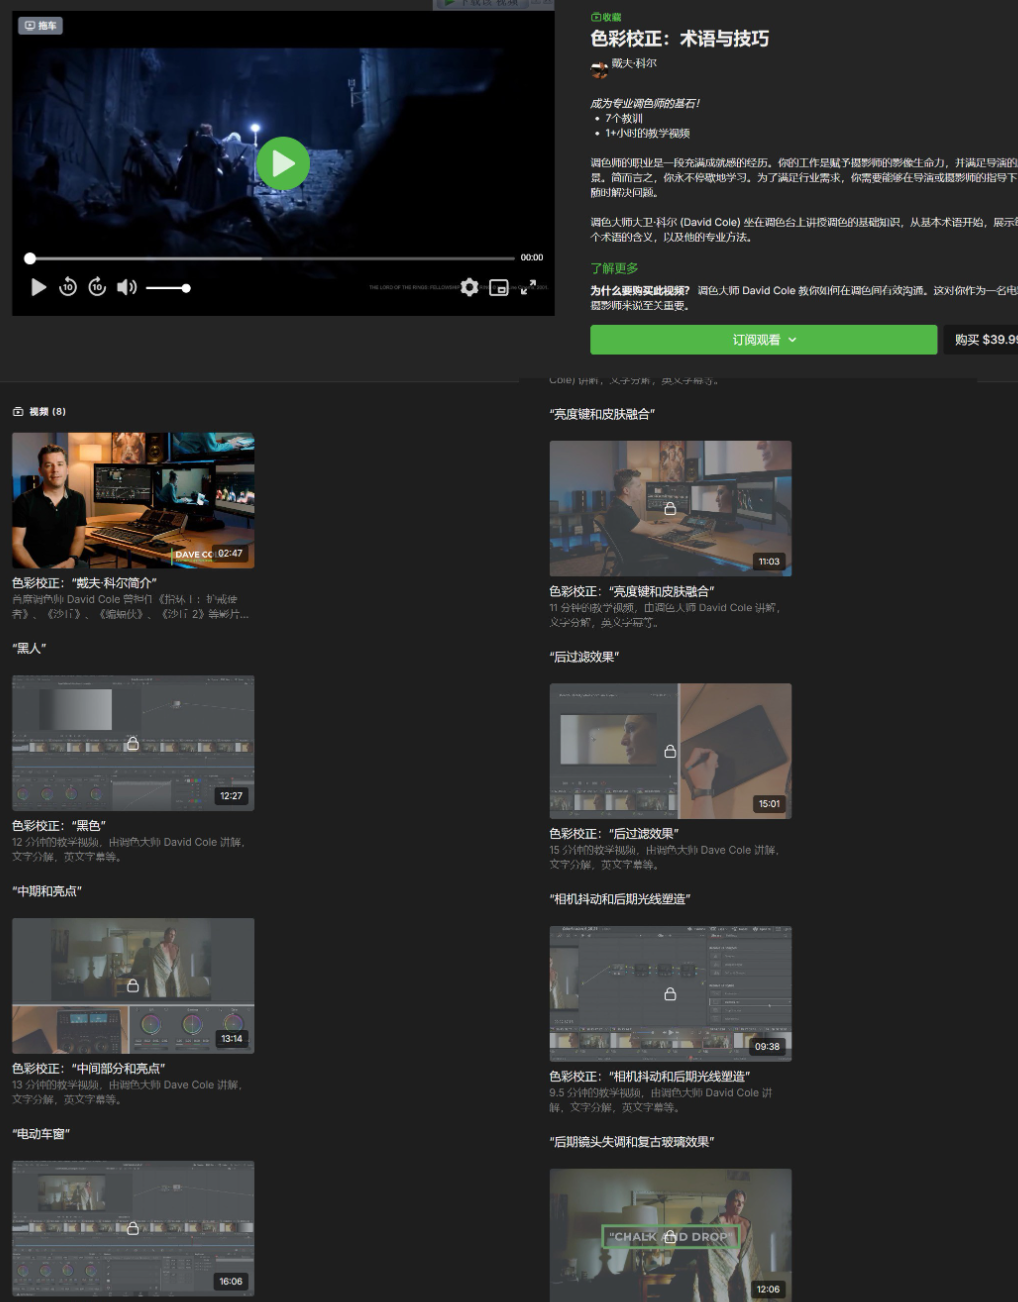Click the lock icon on 亮度键和皮肤融合 thumbnail
The image size is (1018, 1302).
tap(670, 509)
